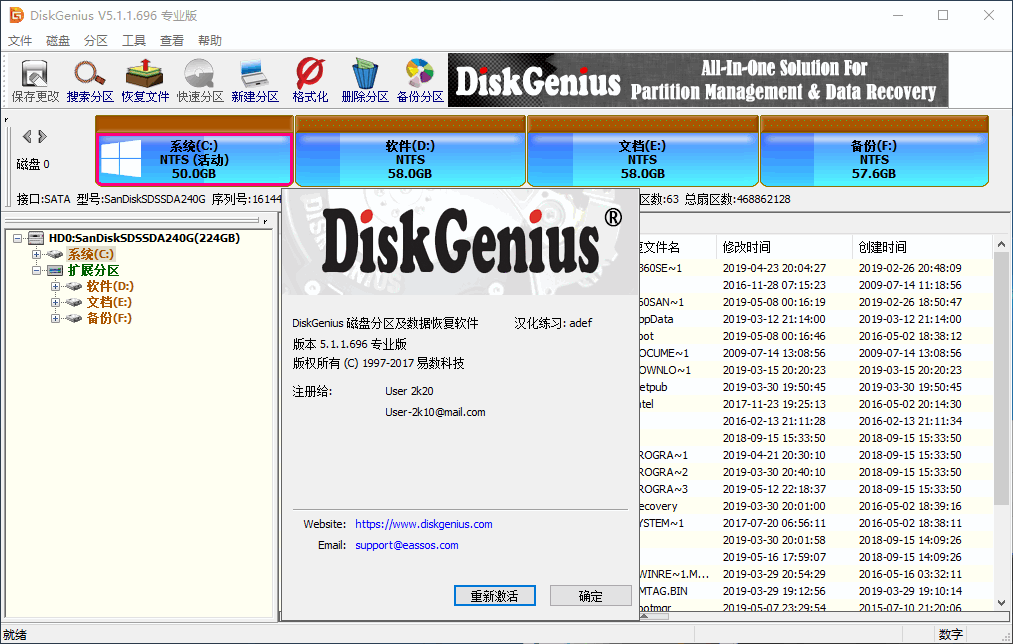
Task: Click the 软件(D:) drive icon in tree
Action: click(x=74, y=286)
